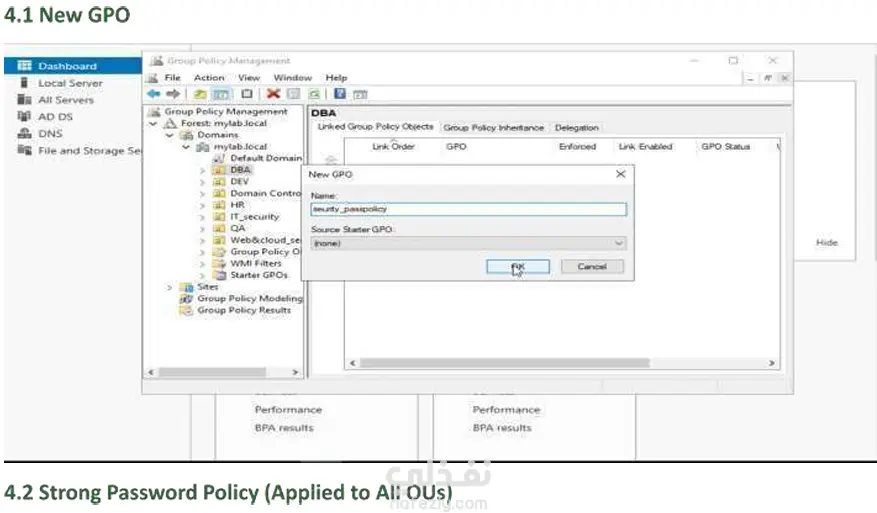This screenshot has height=513, width=877.
Task: Click the Forward arrow toolbar icon
Action: tap(173, 94)
